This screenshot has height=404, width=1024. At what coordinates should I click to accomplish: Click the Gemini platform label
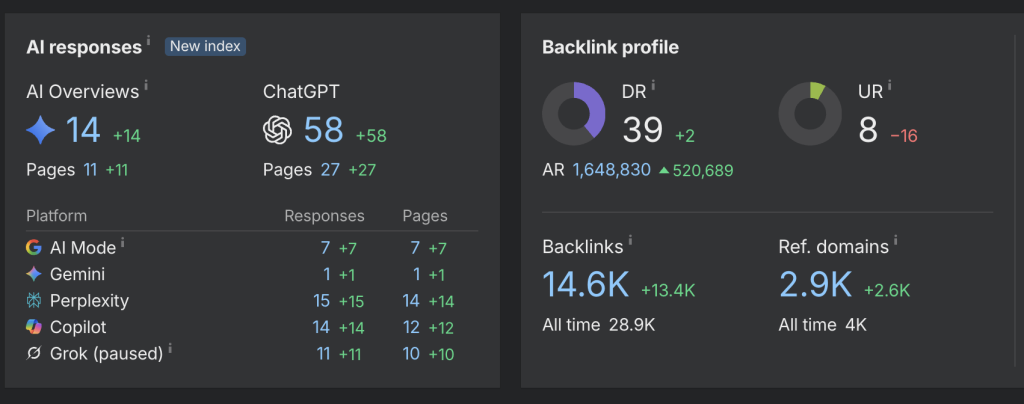[x=77, y=274]
